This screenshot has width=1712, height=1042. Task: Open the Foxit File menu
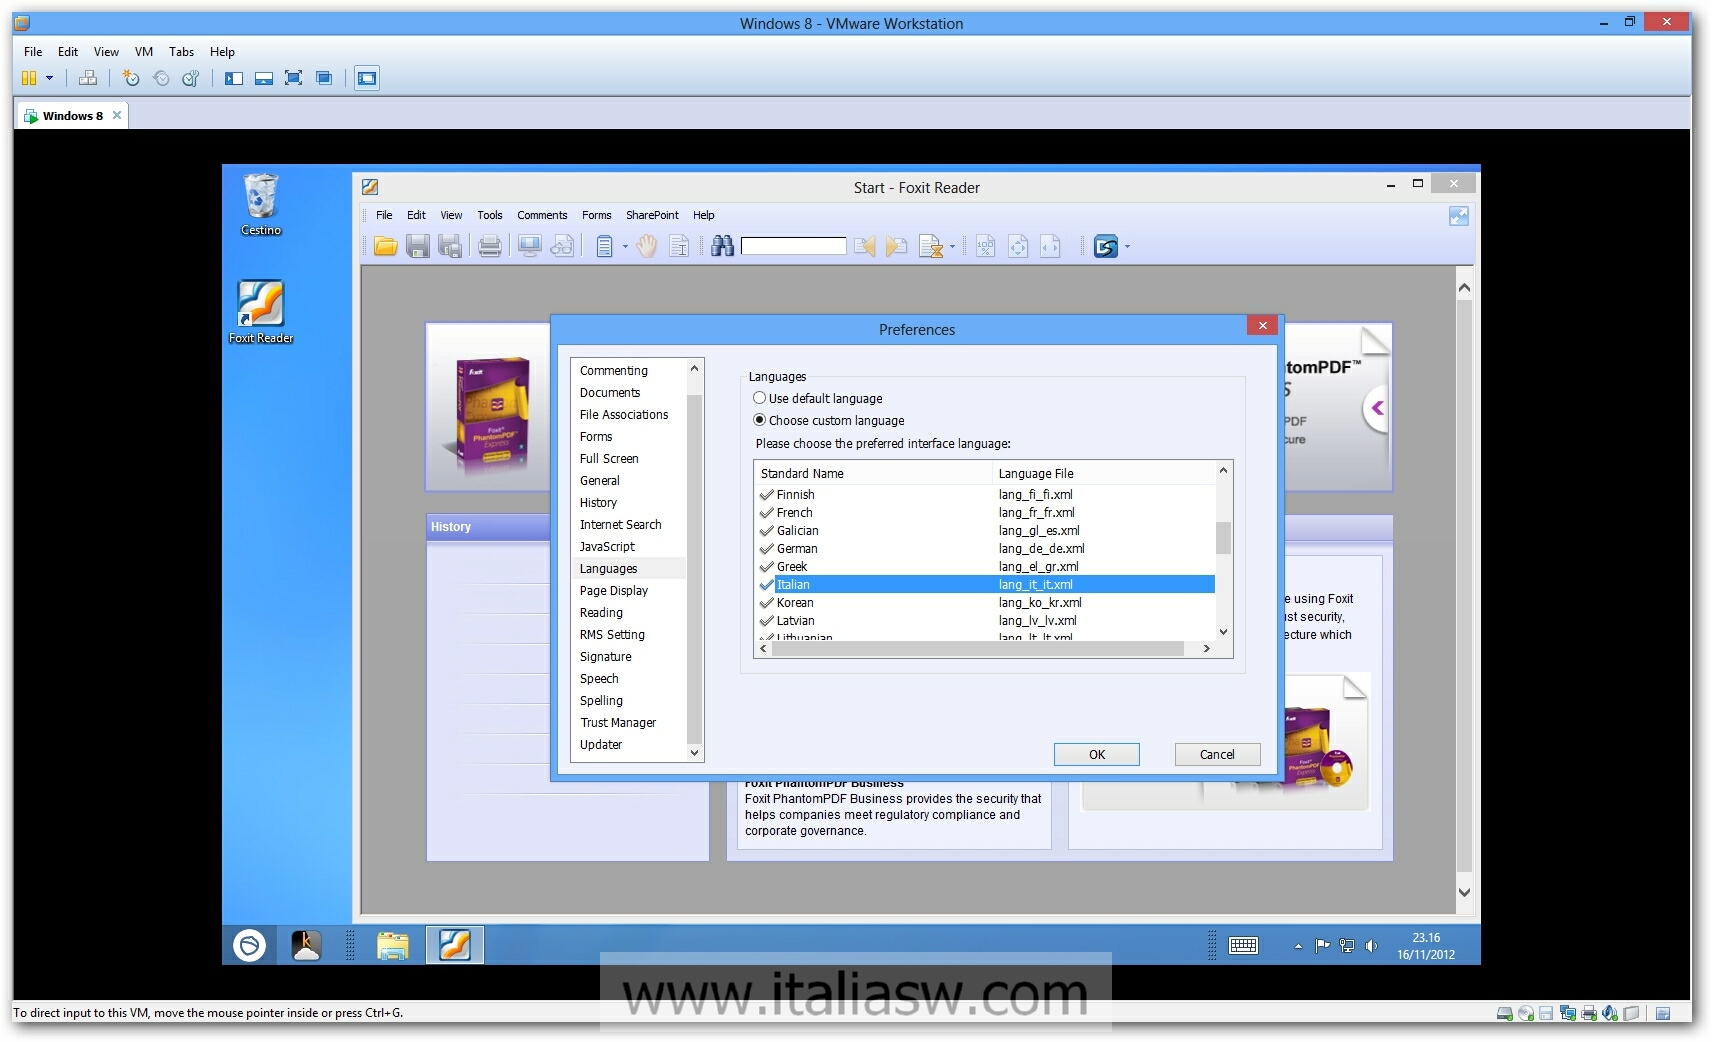pos(384,215)
